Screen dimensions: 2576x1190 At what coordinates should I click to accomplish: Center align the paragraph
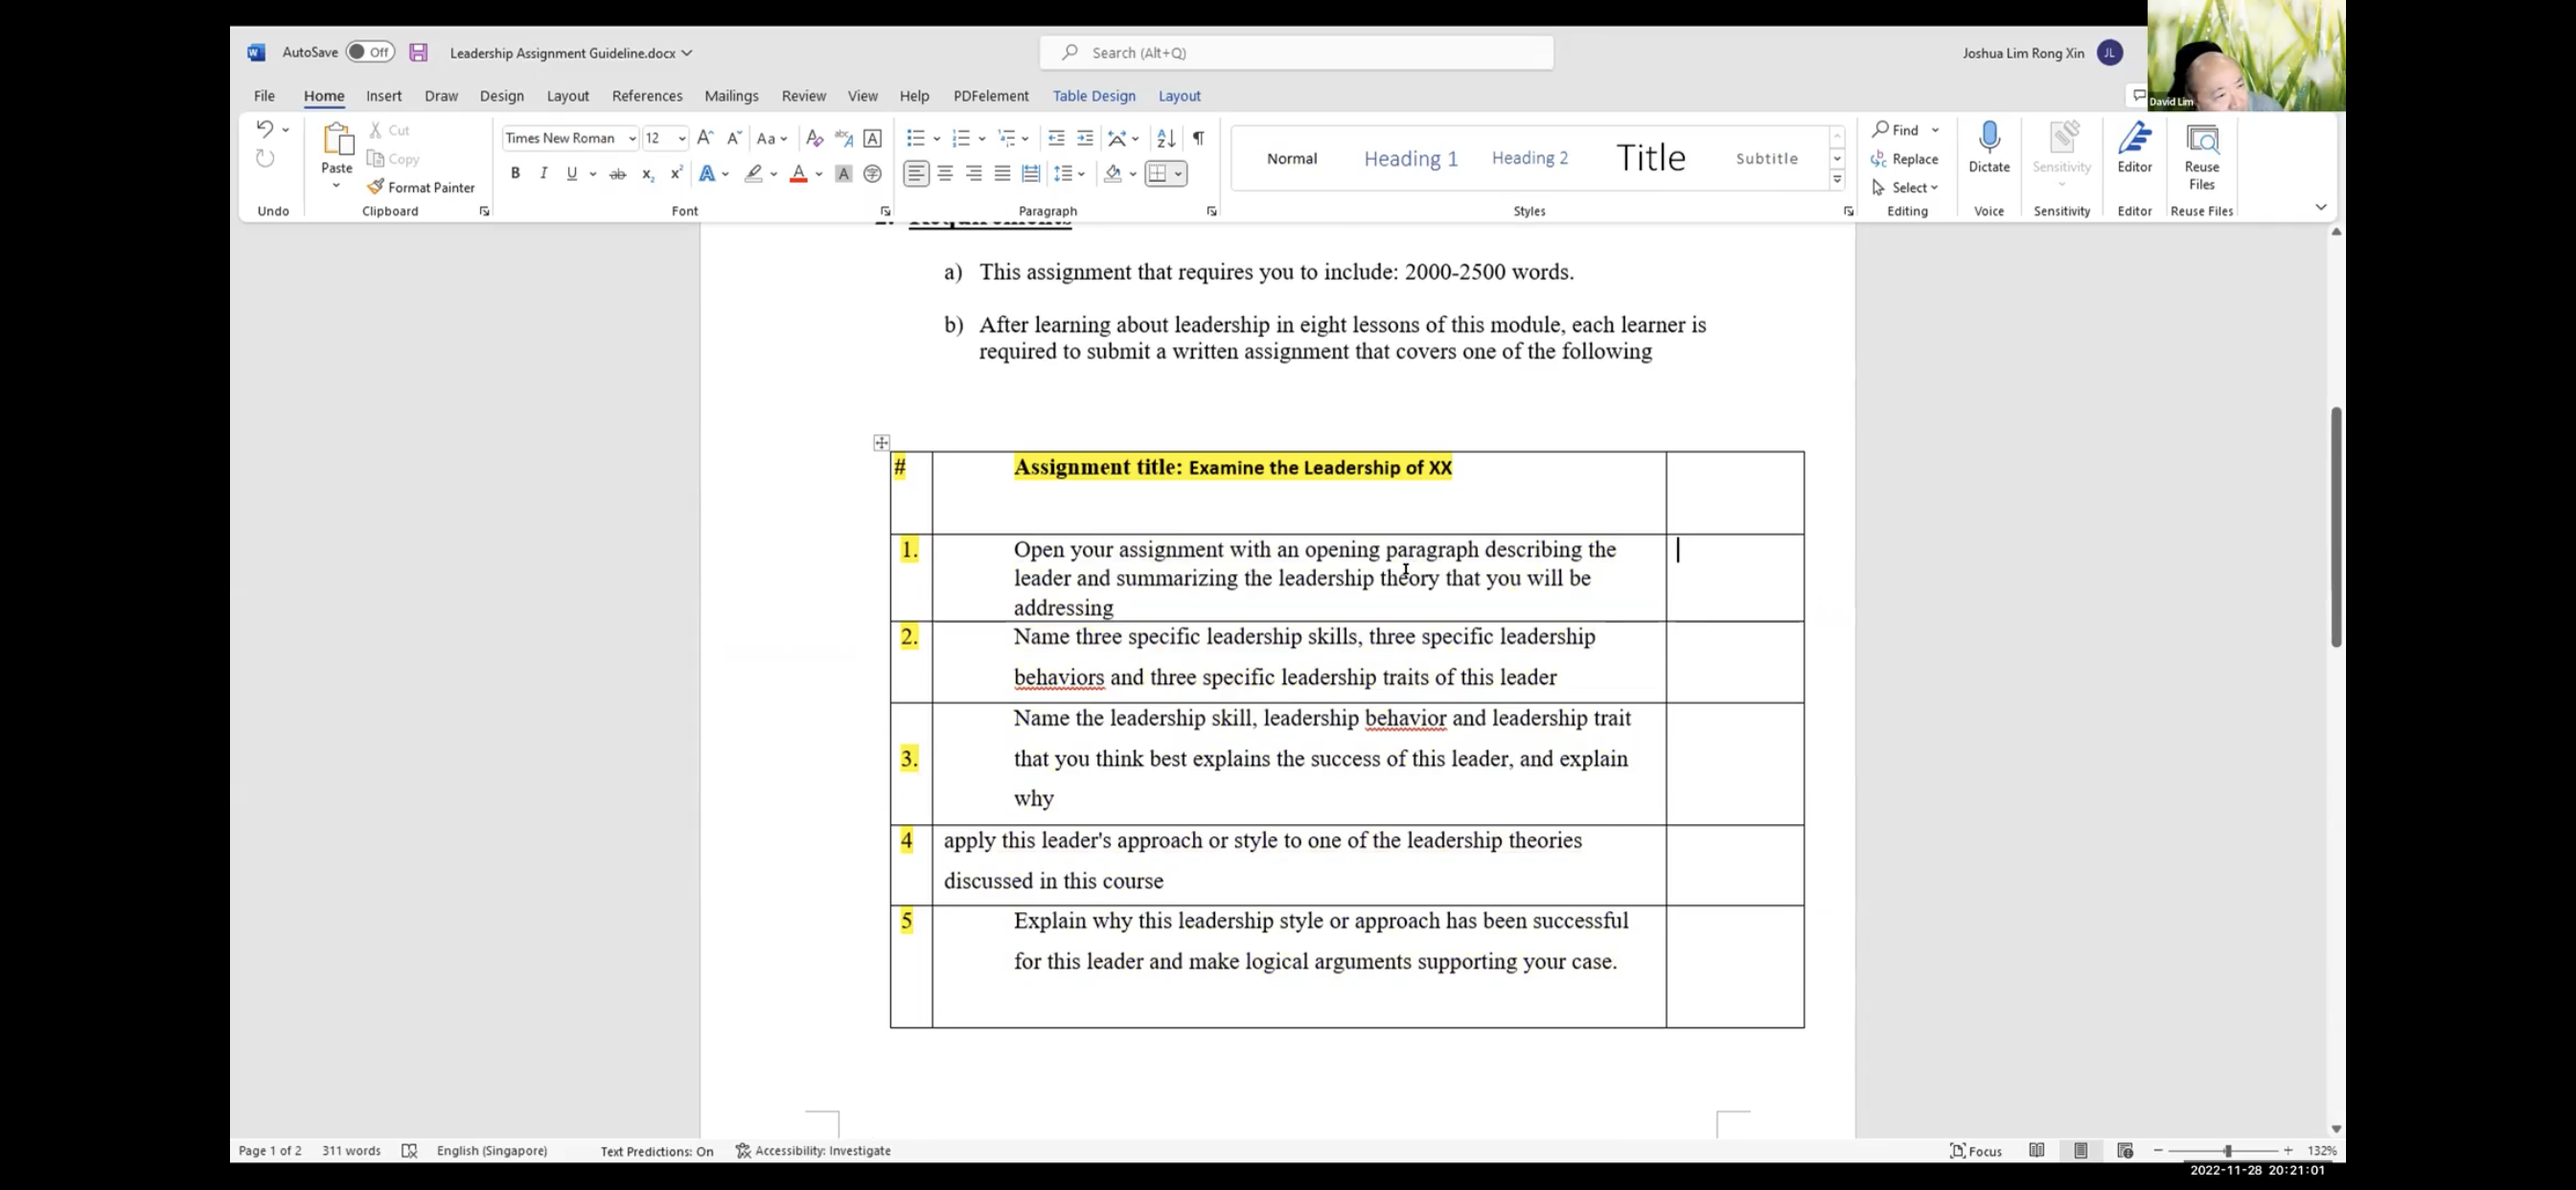[x=945, y=174]
